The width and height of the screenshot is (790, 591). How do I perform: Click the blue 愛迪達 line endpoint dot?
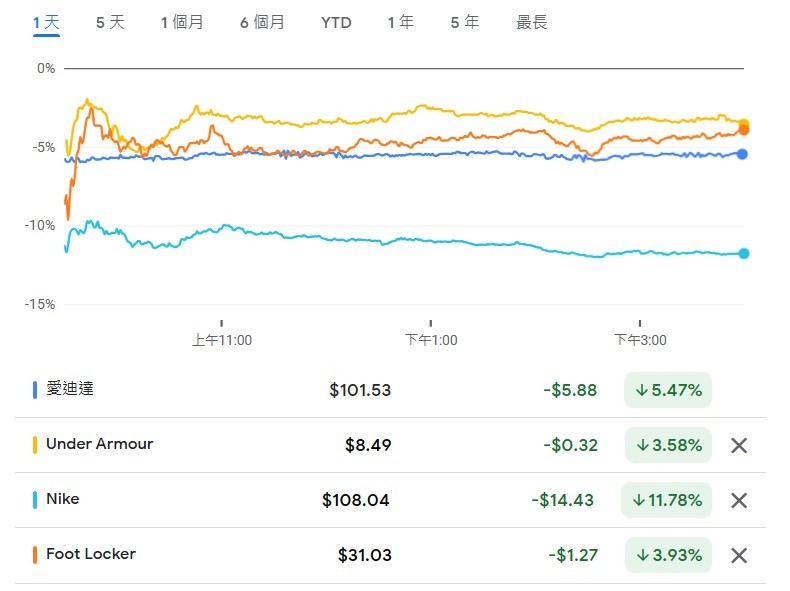742,154
